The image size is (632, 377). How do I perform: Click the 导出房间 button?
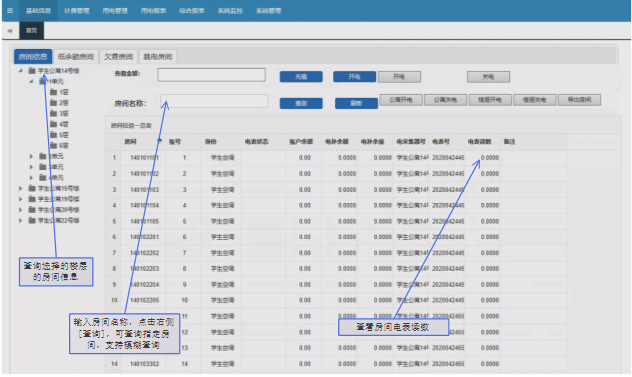[x=579, y=100]
